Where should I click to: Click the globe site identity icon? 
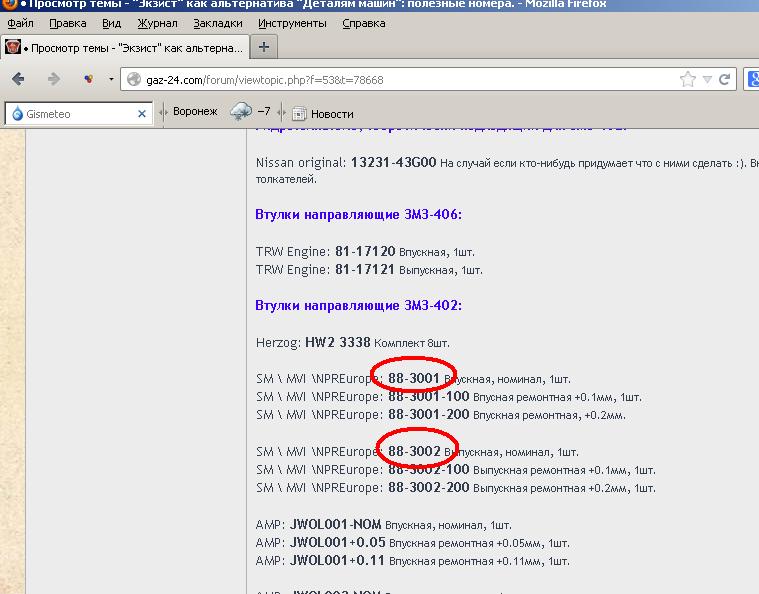134,79
